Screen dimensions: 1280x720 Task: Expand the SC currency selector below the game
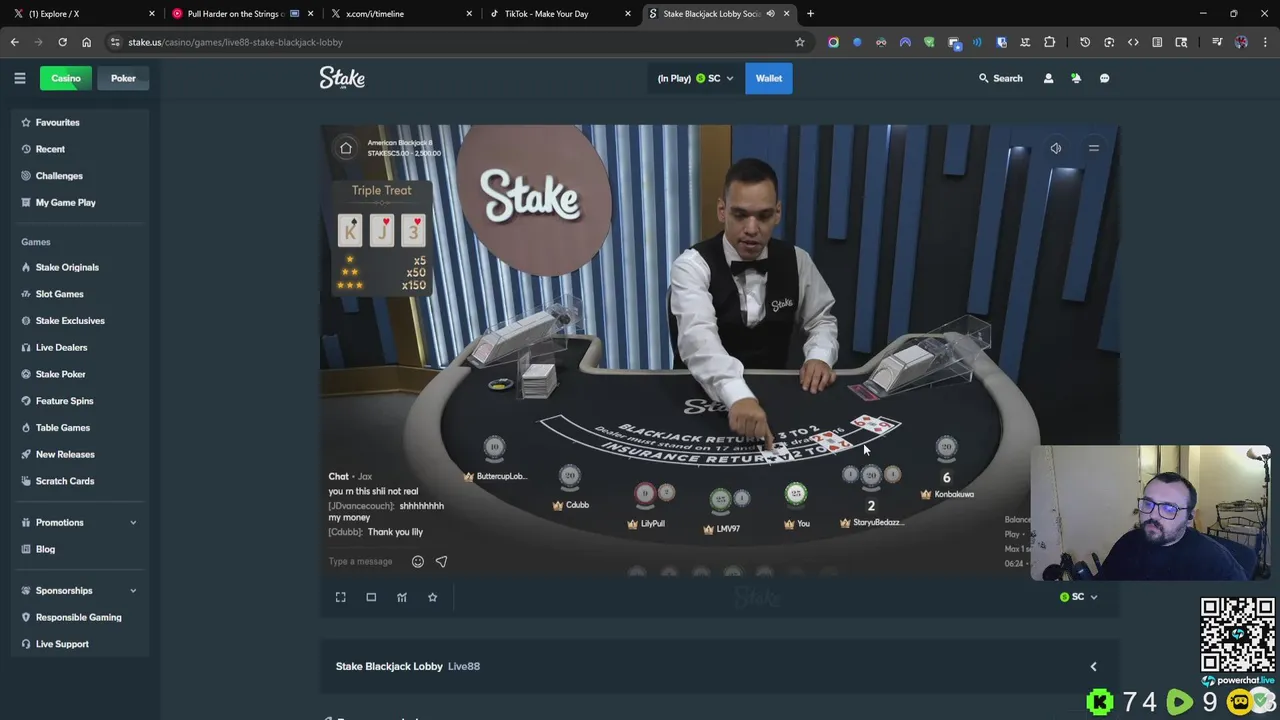click(1079, 597)
